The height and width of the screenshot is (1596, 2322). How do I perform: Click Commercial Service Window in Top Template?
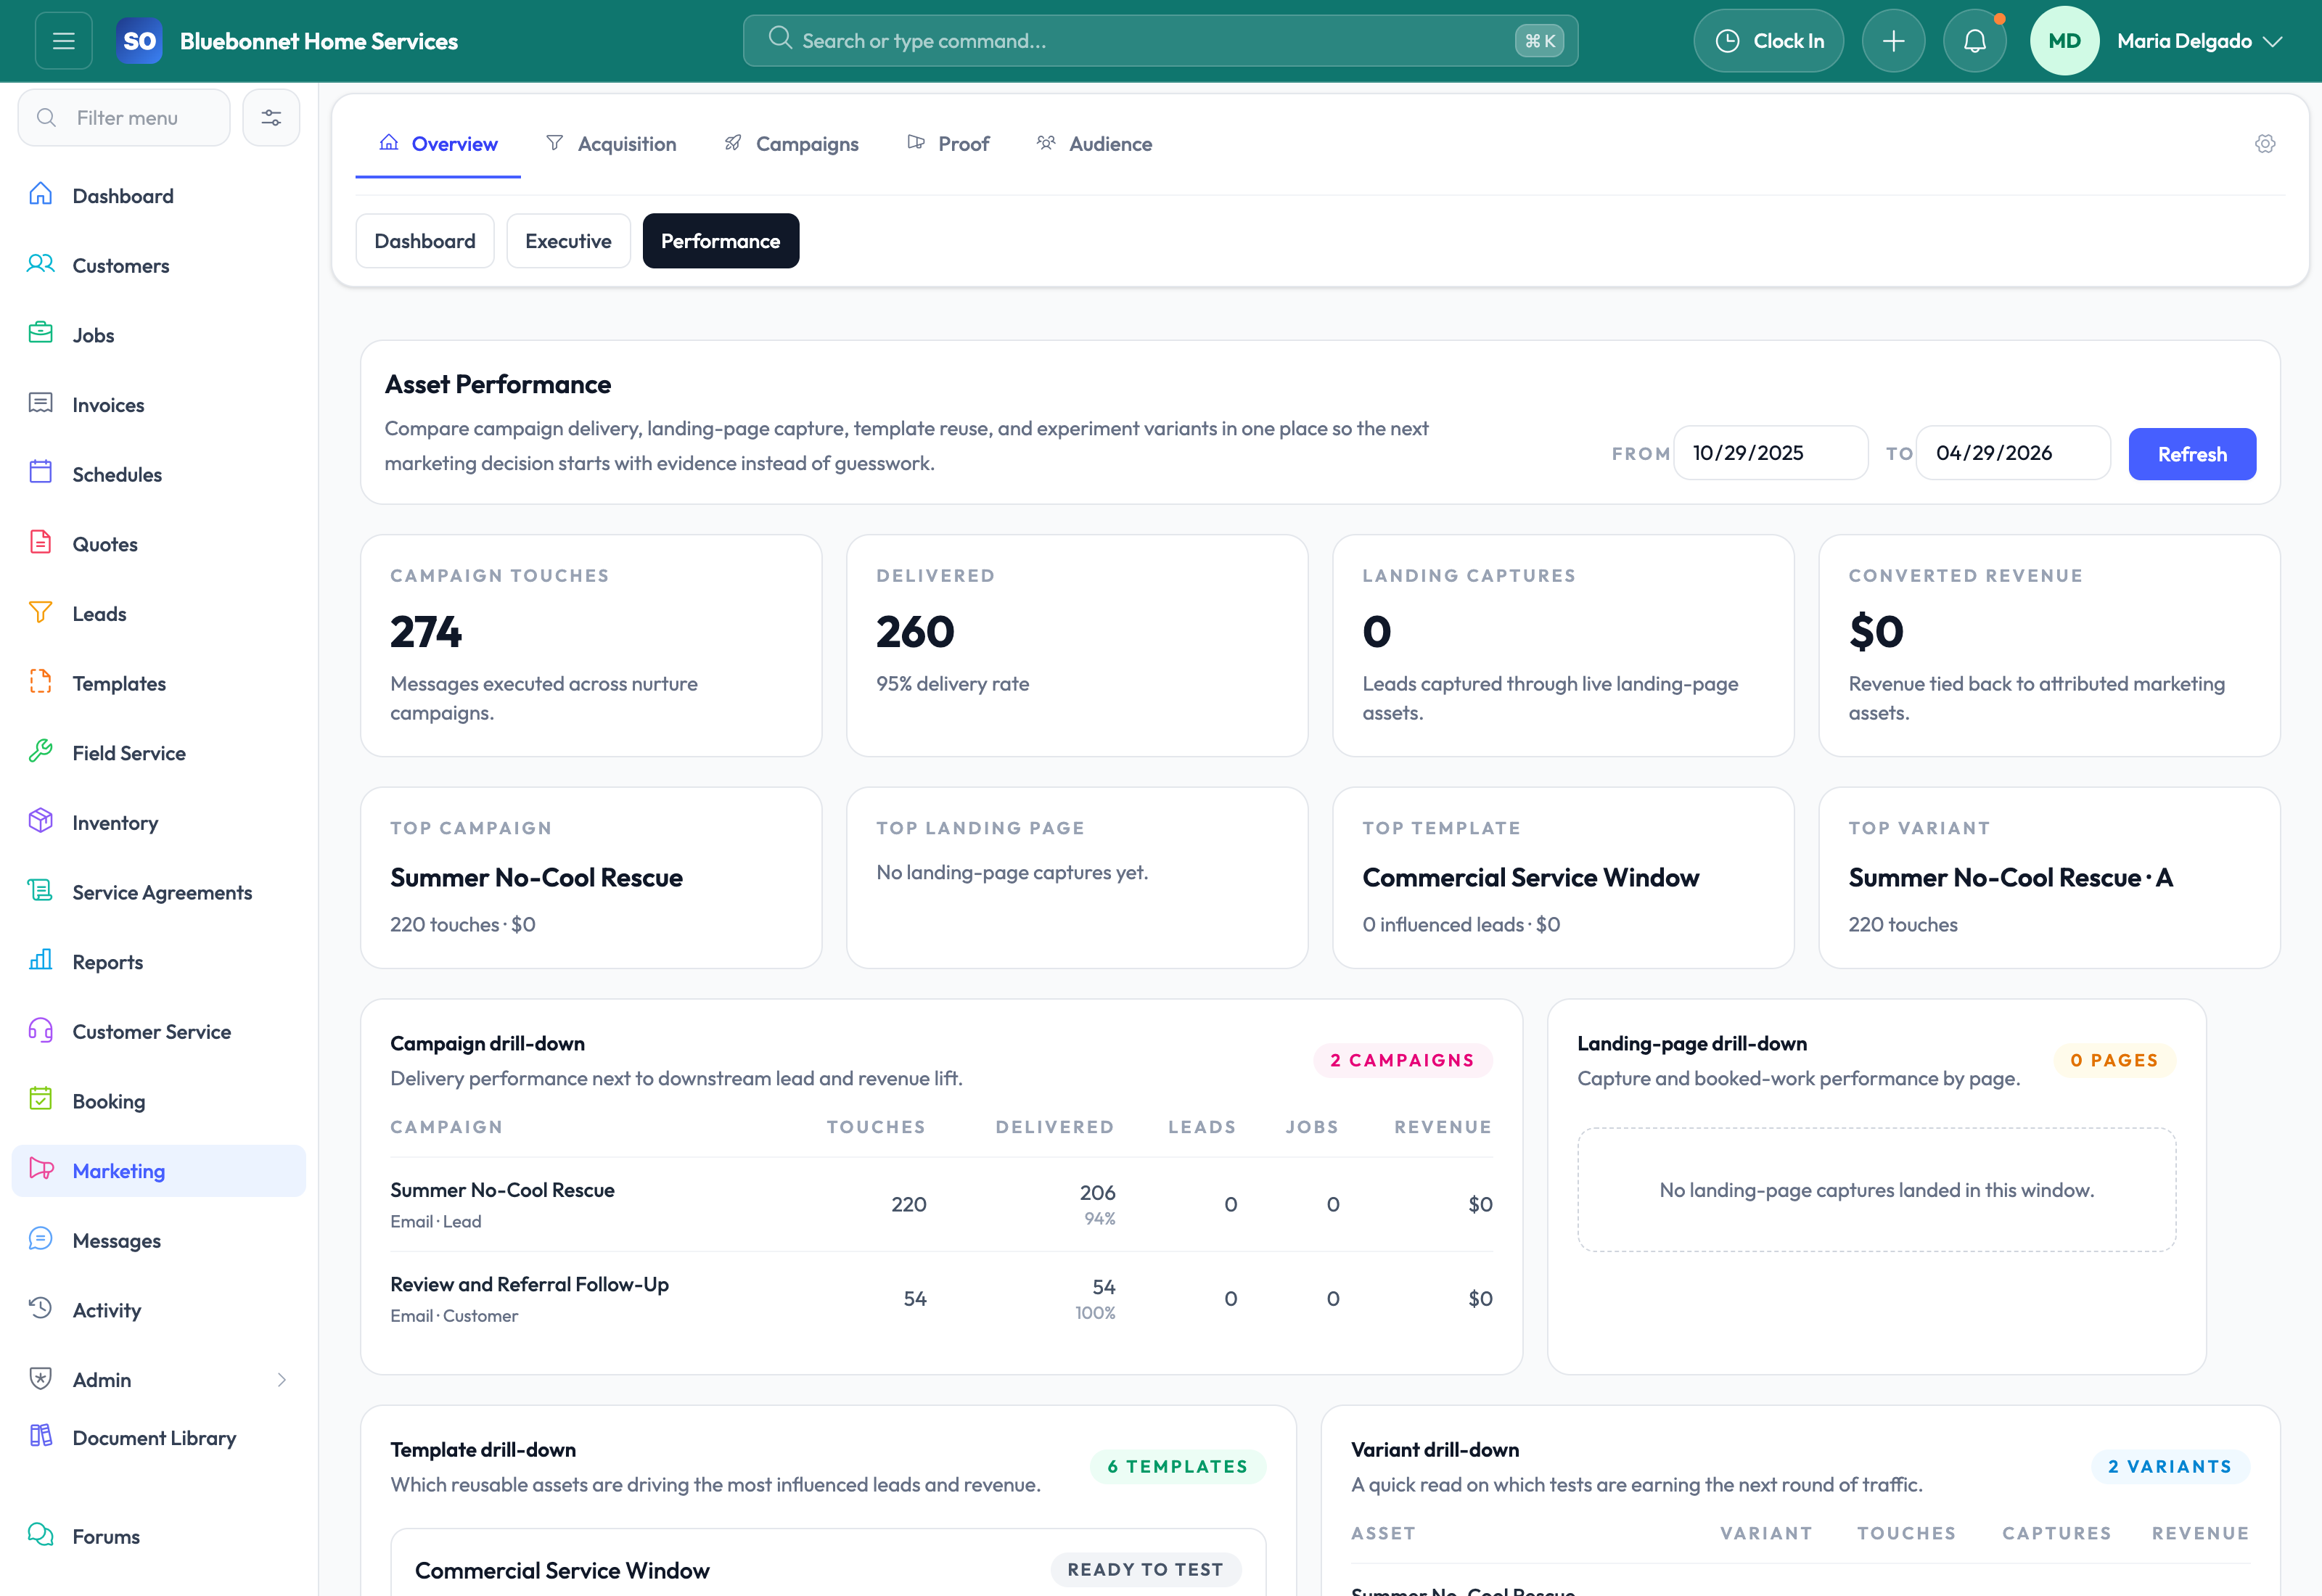pyautogui.click(x=1530, y=878)
